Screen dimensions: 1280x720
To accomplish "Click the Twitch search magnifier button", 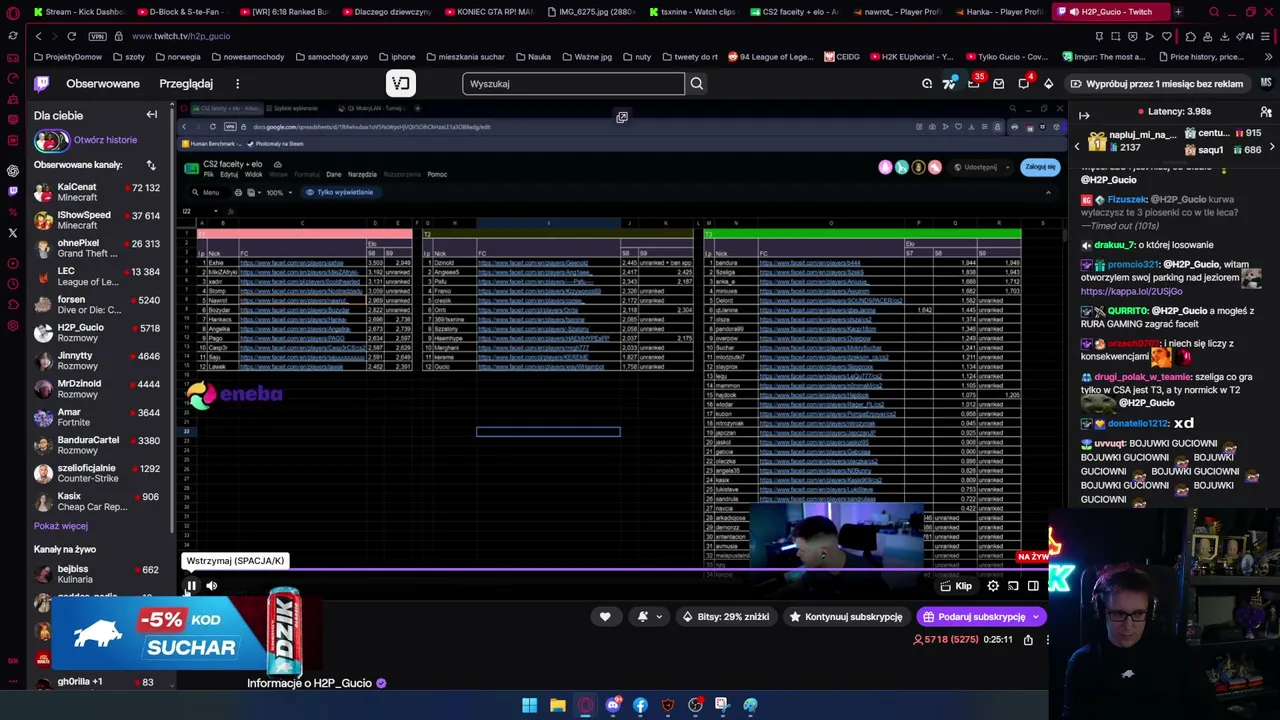I will pos(697,84).
